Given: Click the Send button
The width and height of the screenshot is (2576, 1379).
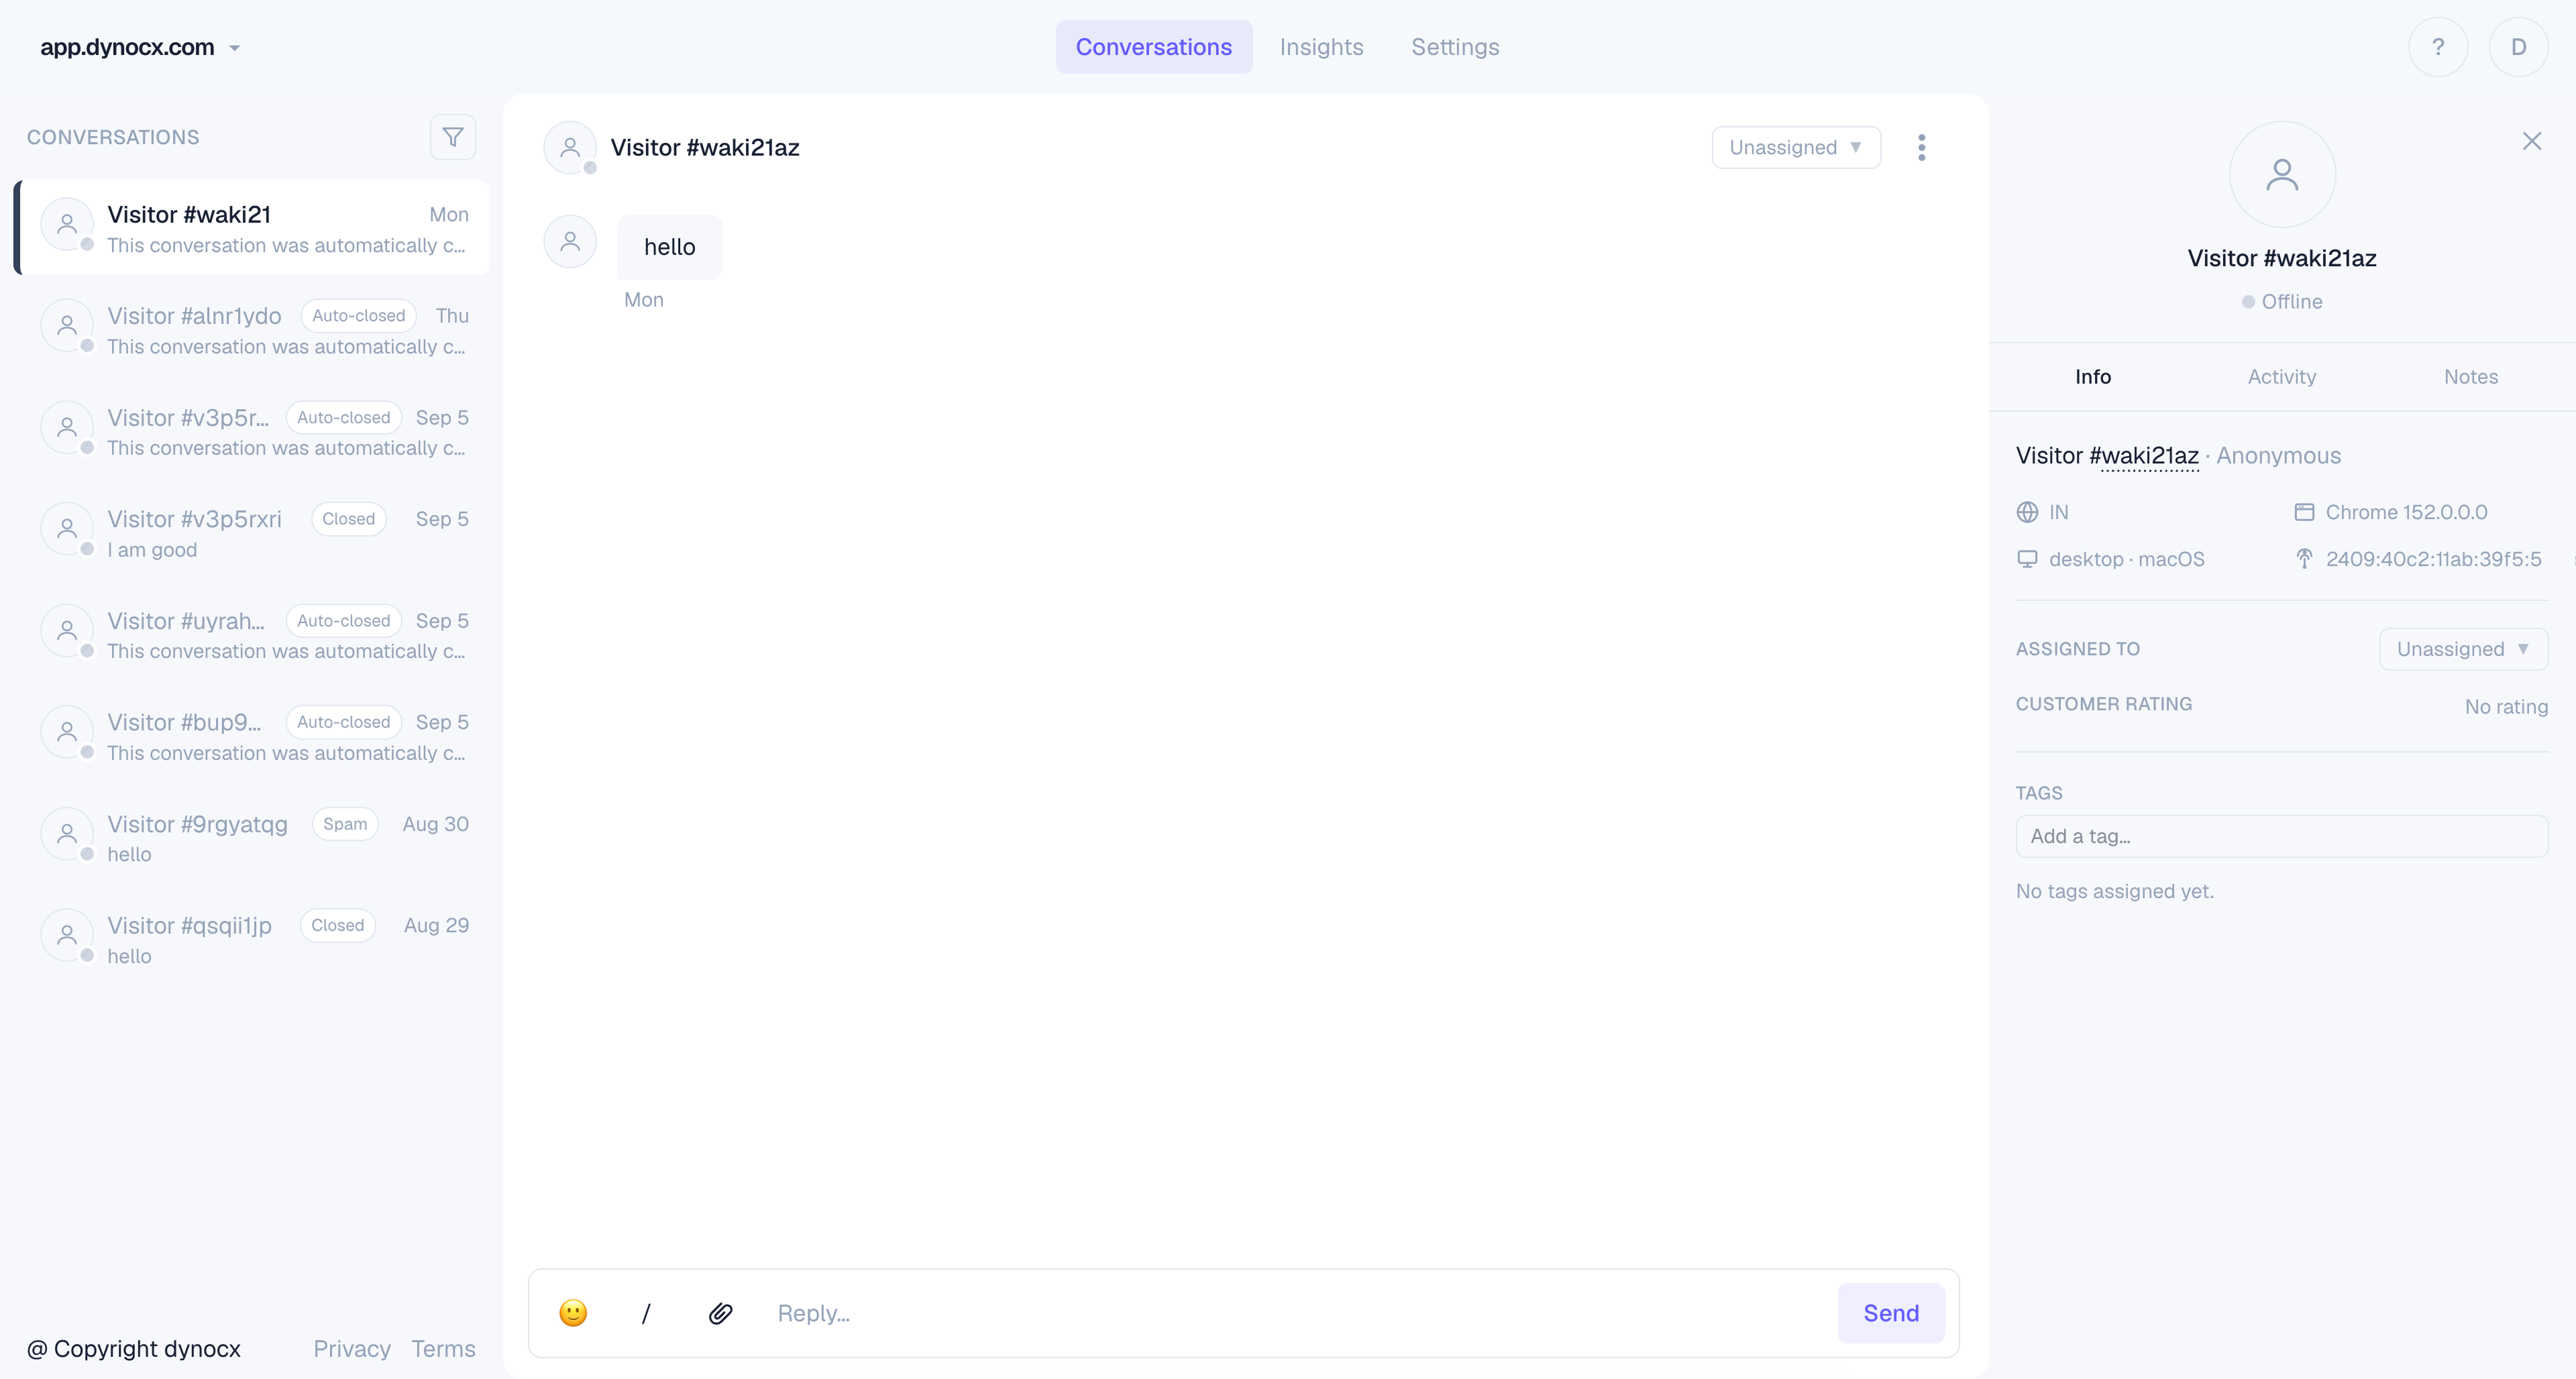Looking at the screenshot, I should click(x=1891, y=1313).
